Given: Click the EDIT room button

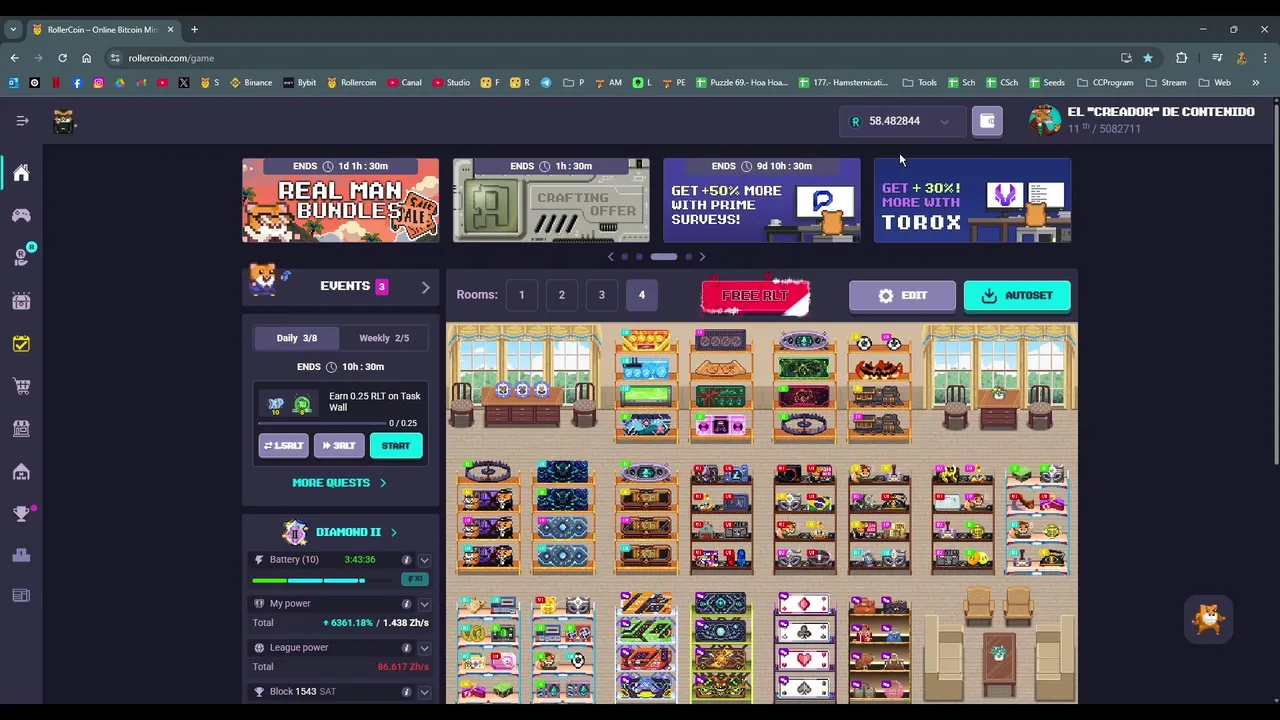Looking at the screenshot, I should pyautogui.click(x=902, y=296).
